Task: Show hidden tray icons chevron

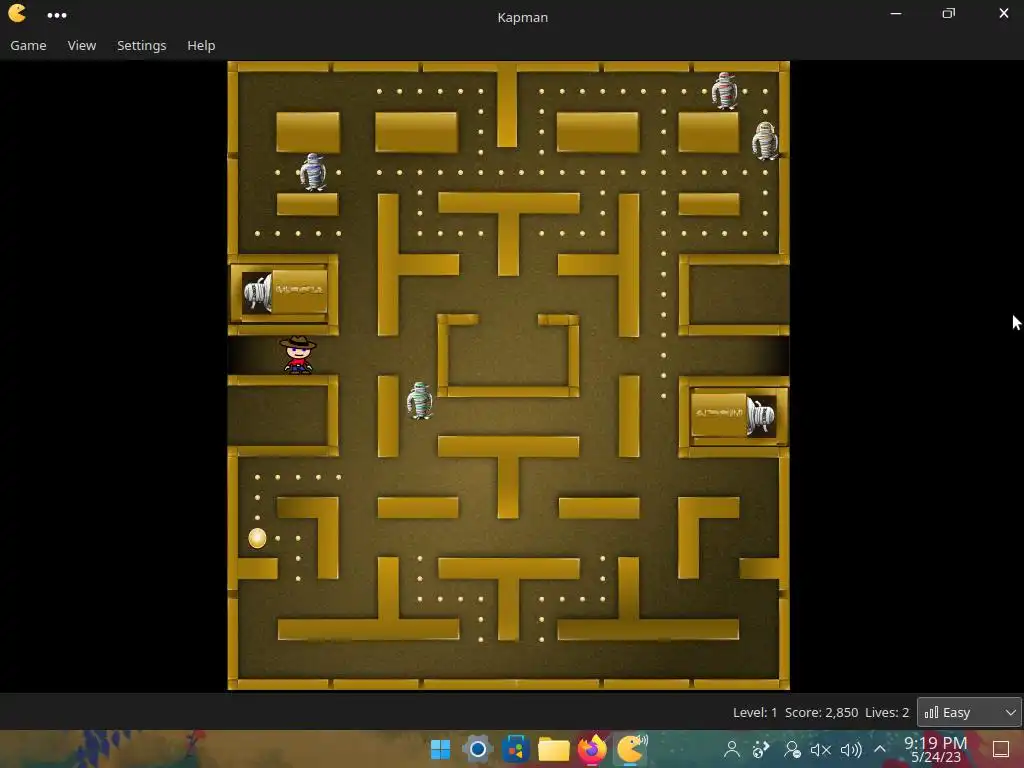Action: point(880,749)
